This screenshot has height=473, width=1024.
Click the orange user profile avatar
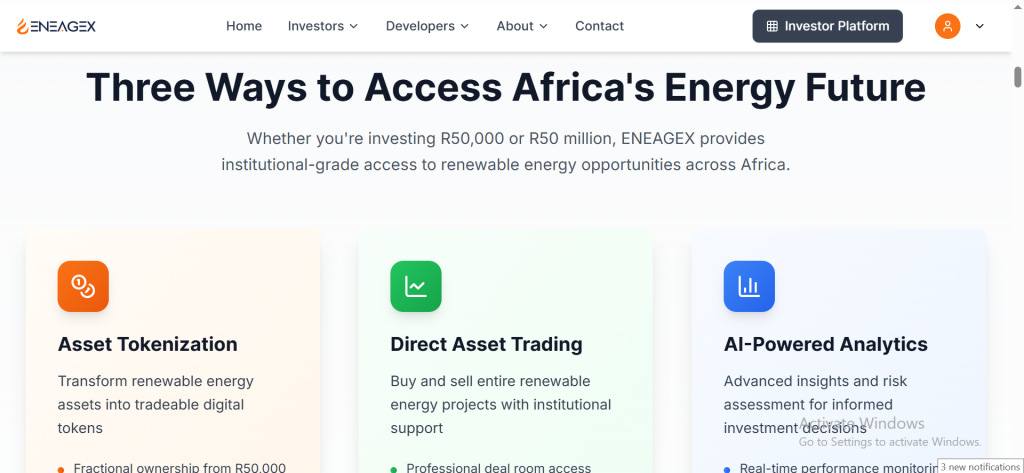[x=947, y=26]
